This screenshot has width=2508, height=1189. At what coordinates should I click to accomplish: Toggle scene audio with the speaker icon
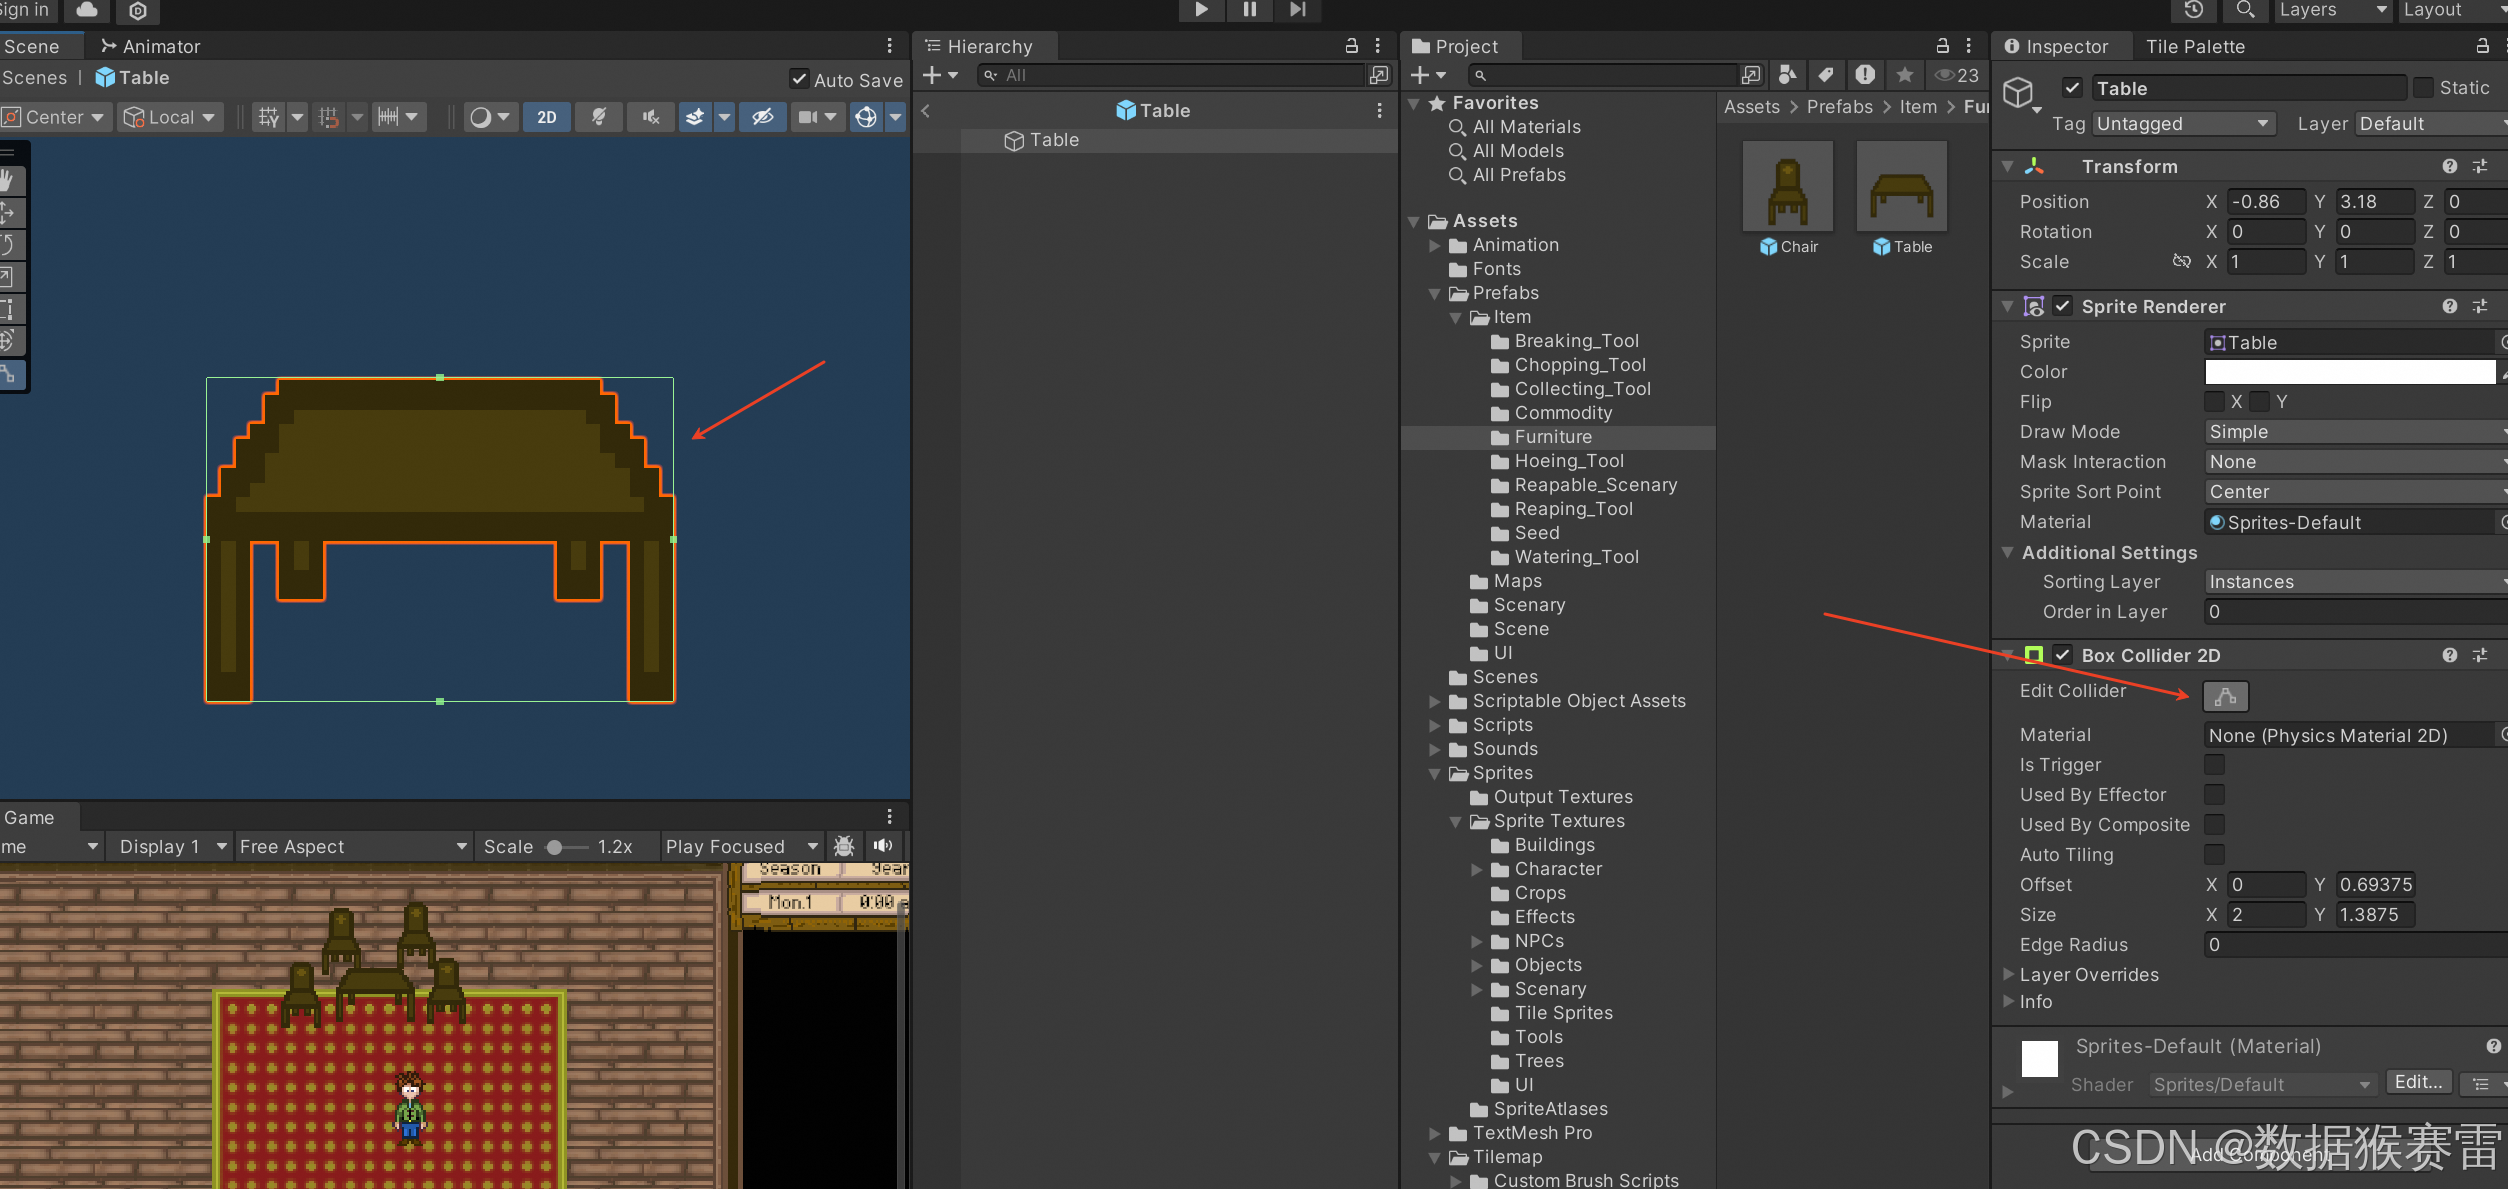click(x=651, y=117)
